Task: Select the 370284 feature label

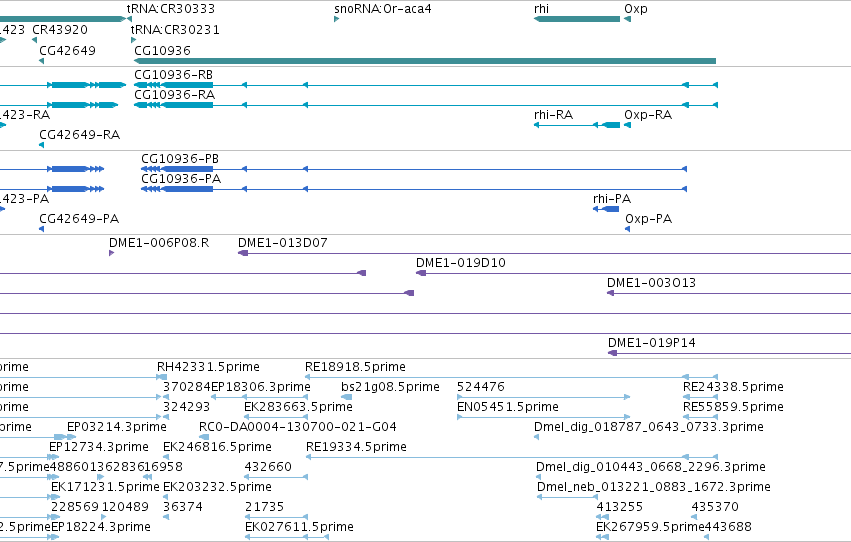Action: (x=187, y=387)
